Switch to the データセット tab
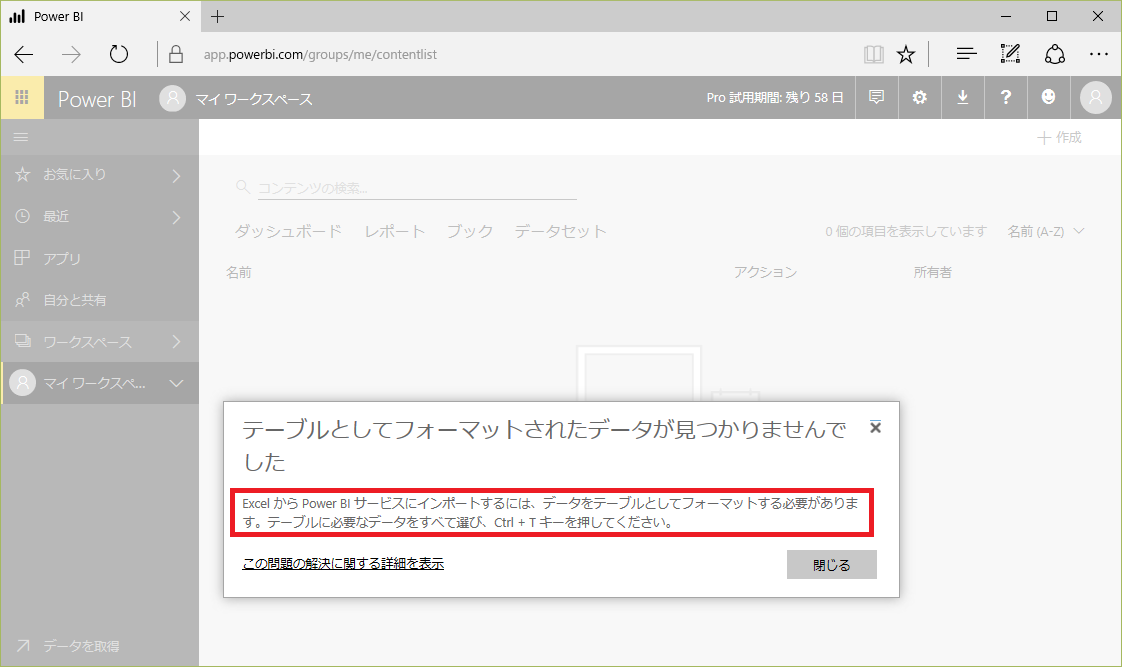The height and width of the screenshot is (667, 1122). 560,231
